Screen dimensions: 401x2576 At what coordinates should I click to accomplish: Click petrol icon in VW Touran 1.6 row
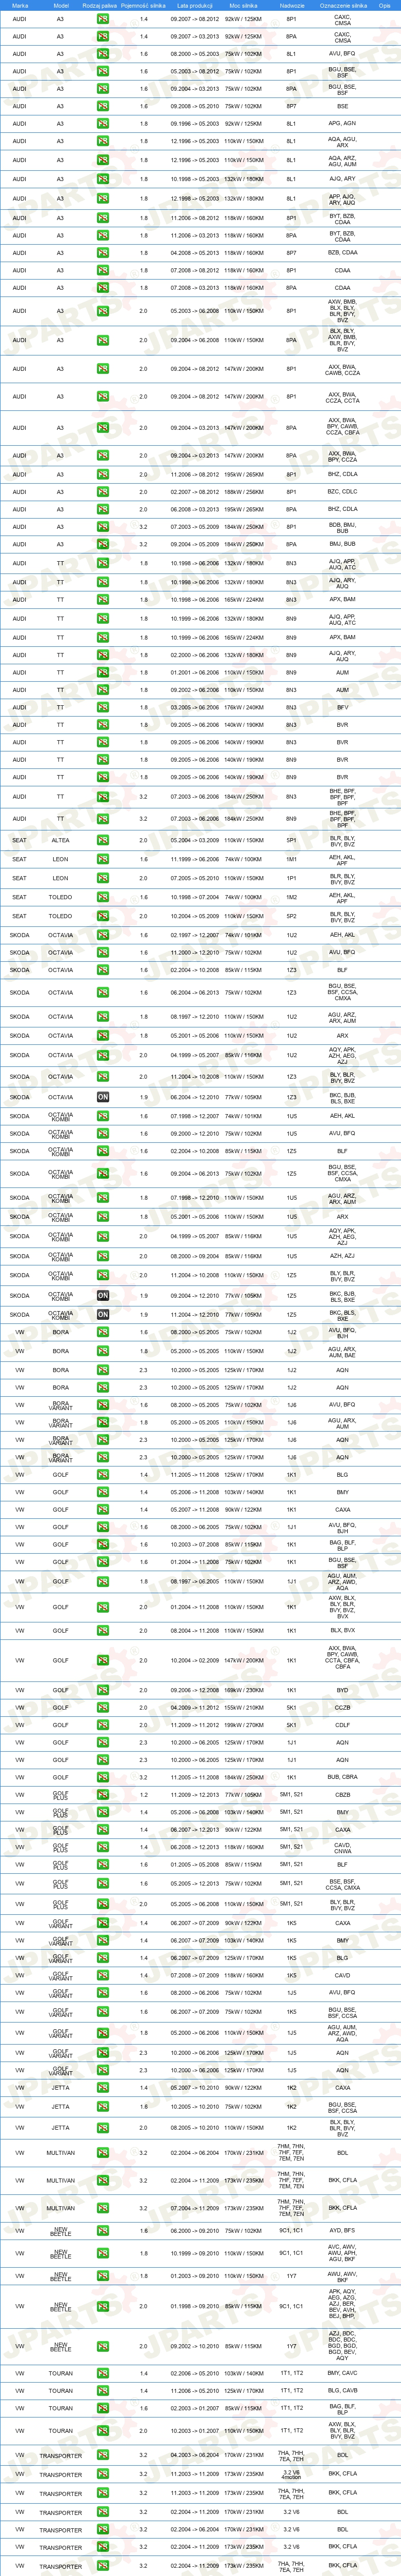[103, 2407]
